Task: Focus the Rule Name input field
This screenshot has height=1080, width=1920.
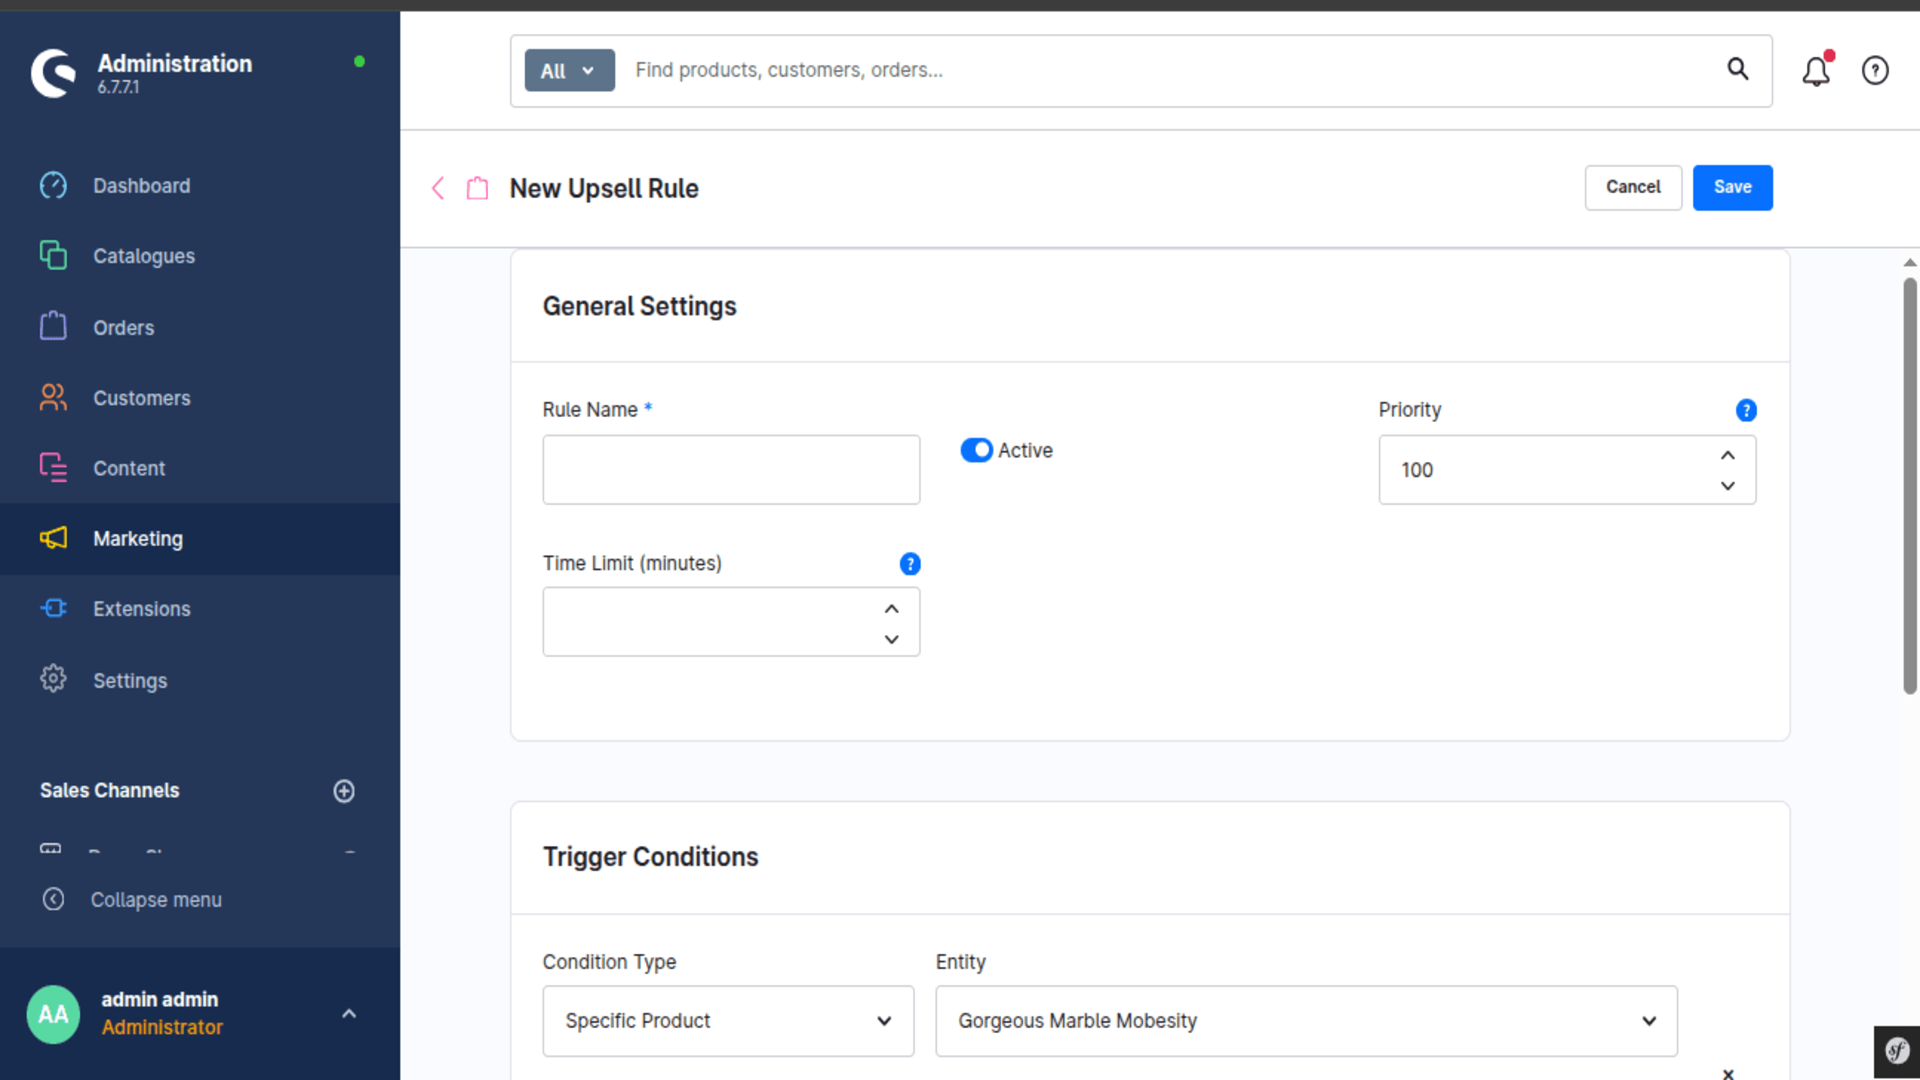Action: point(731,469)
